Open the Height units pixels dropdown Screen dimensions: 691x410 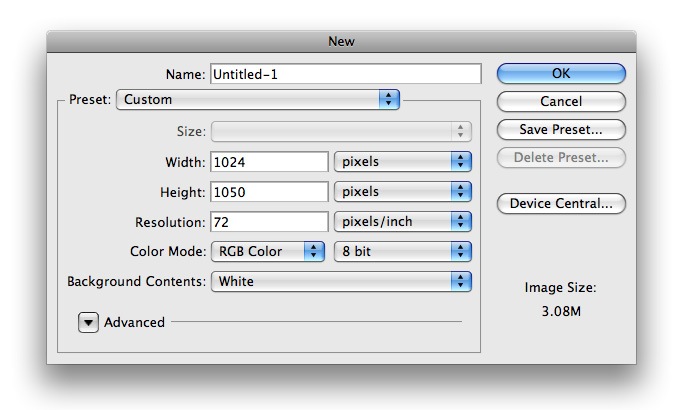point(403,192)
